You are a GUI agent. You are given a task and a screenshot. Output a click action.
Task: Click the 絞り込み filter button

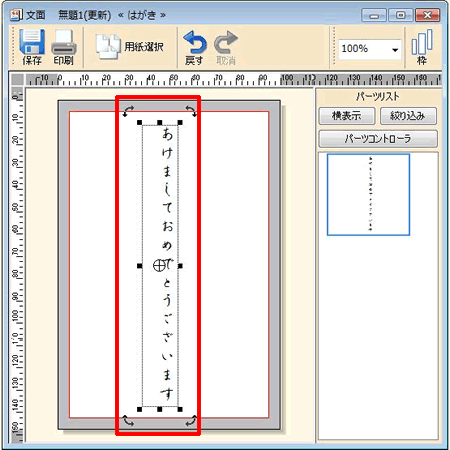pyautogui.click(x=408, y=116)
